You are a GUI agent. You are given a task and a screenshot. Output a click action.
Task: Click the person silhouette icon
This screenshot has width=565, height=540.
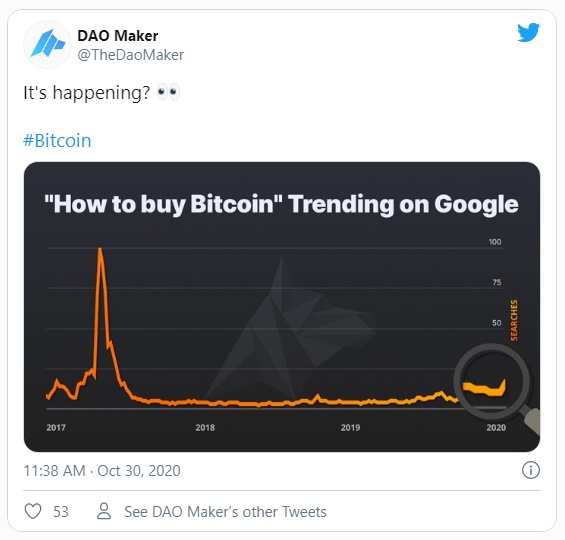click(104, 511)
